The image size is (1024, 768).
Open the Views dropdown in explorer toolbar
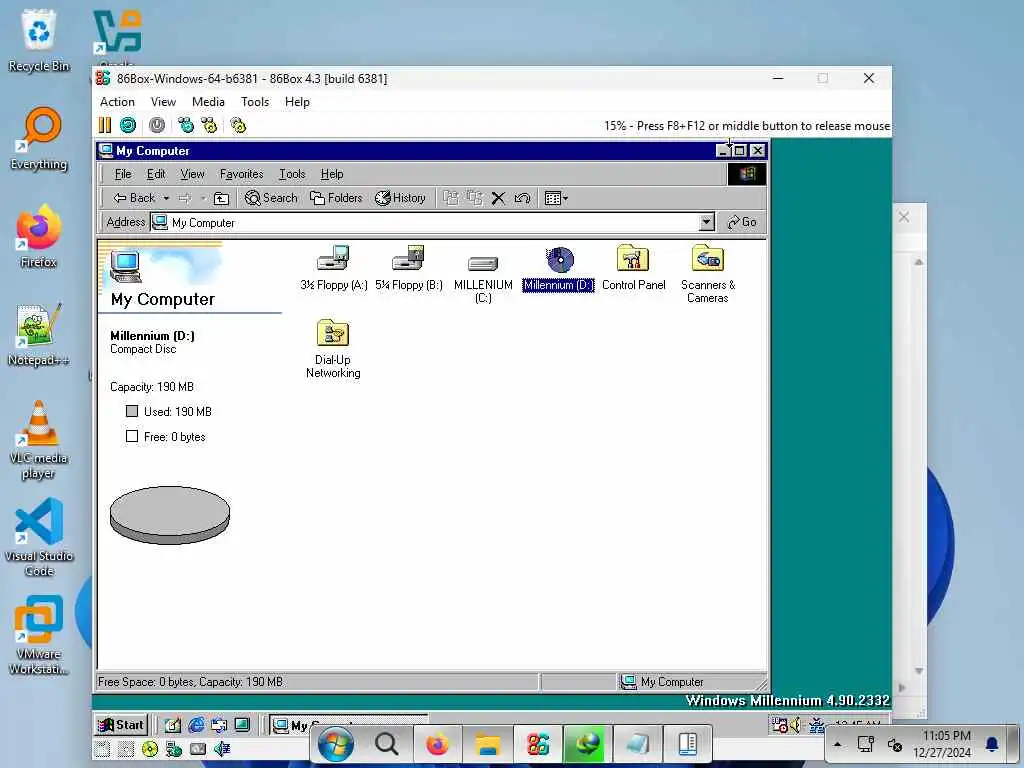click(x=556, y=198)
